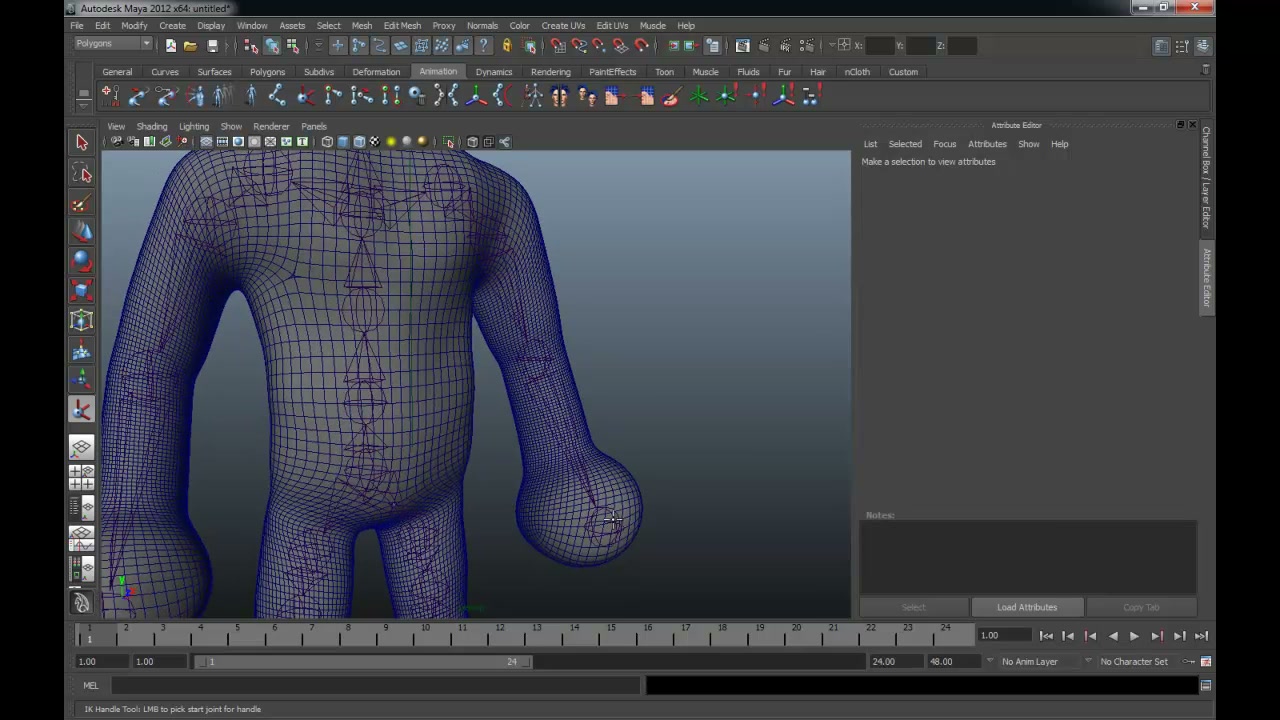Image resolution: width=1280 pixels, height=720 pixels.
Task: Click the playback range slider bar
Action: pos(364,661)
